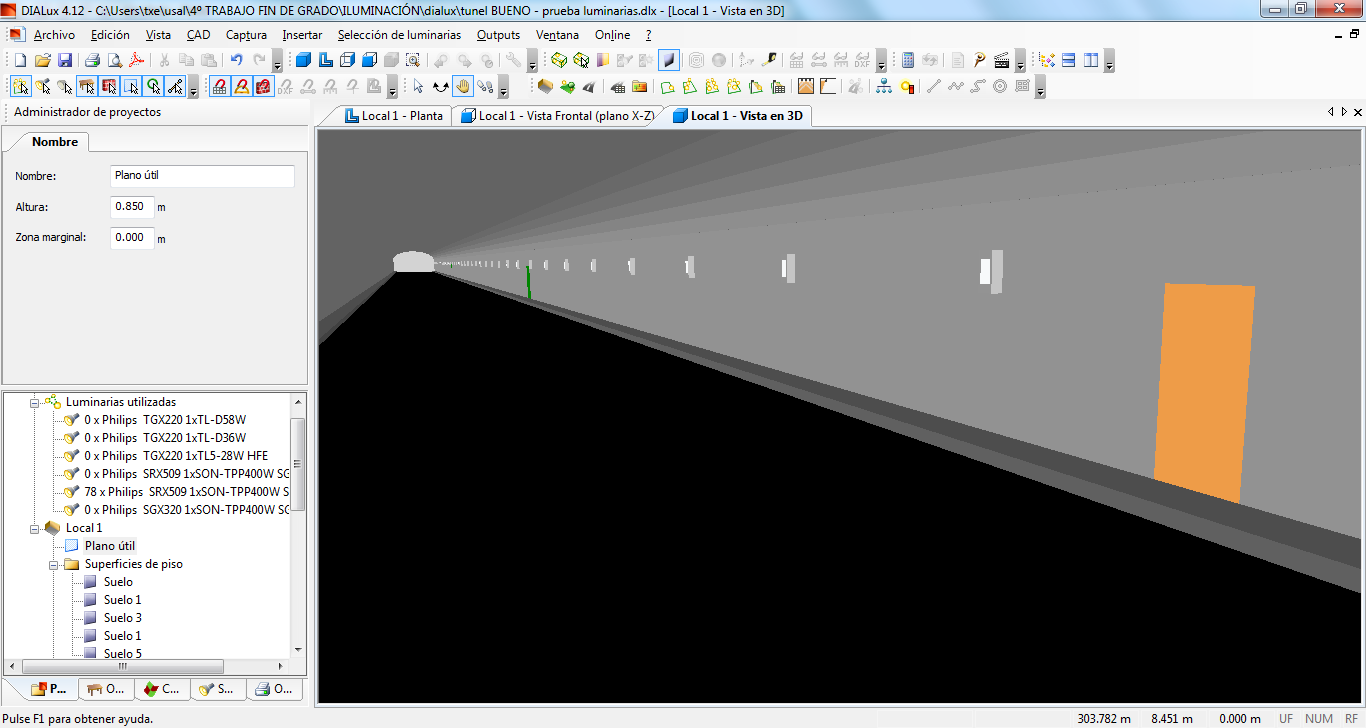This screenshot has width=1366, height=728.
Task: Collapse the Superficies de piso folder
Action: coord(52,564)
